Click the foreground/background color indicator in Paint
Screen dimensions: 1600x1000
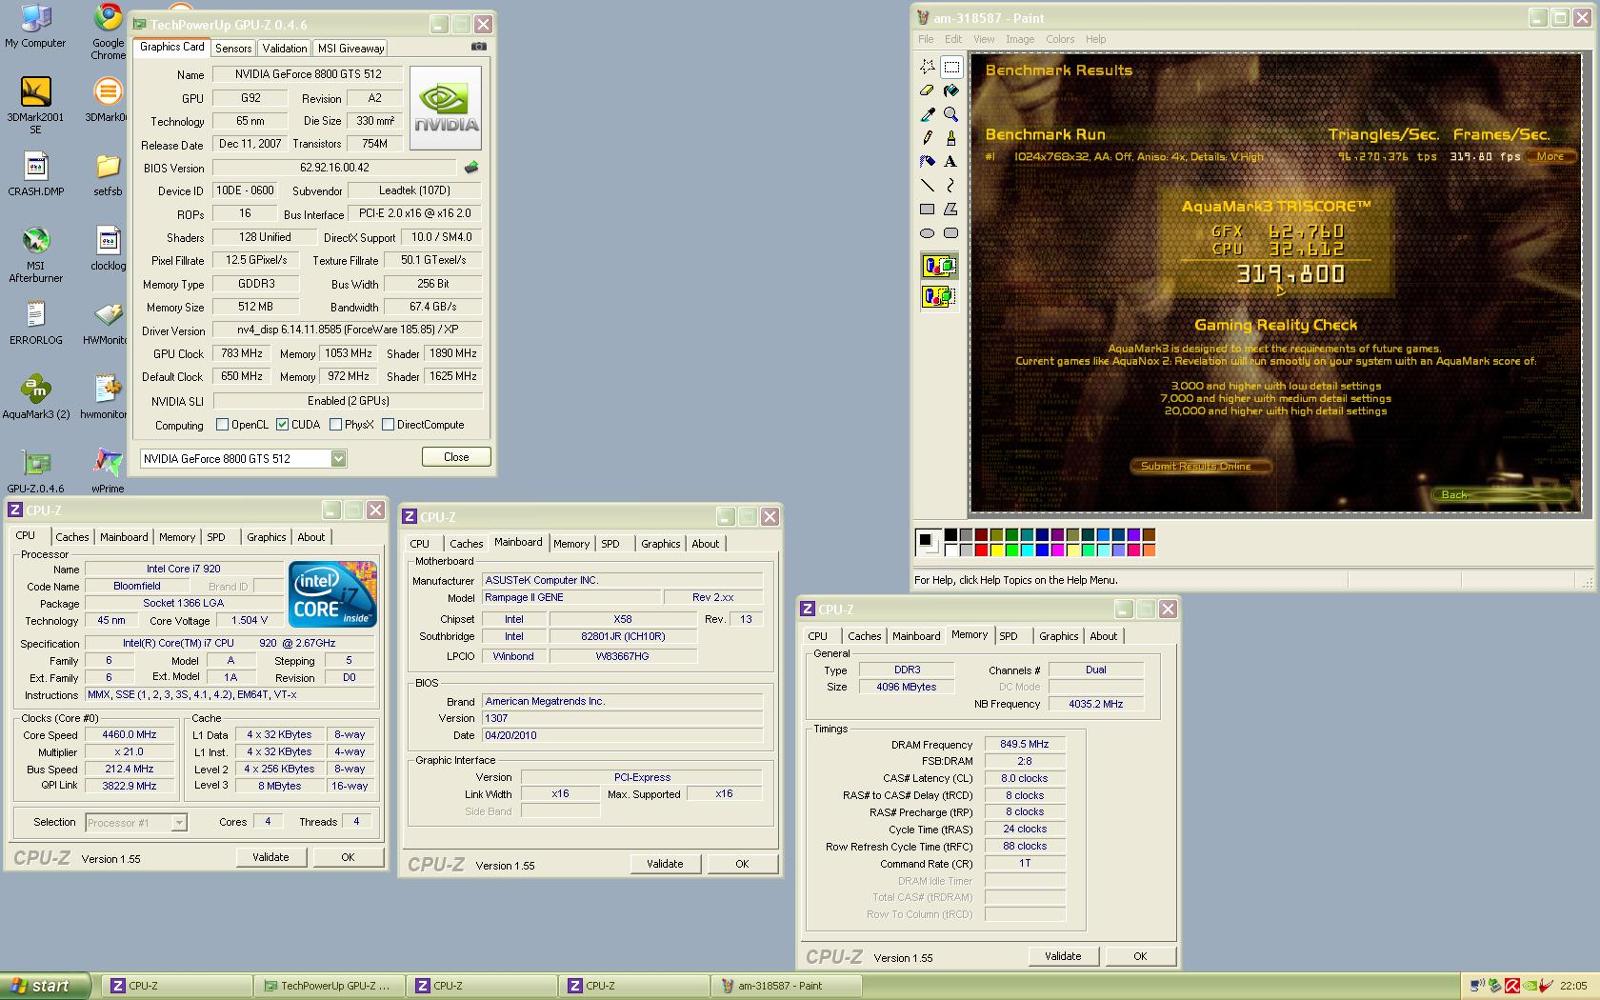pos(928,541)
